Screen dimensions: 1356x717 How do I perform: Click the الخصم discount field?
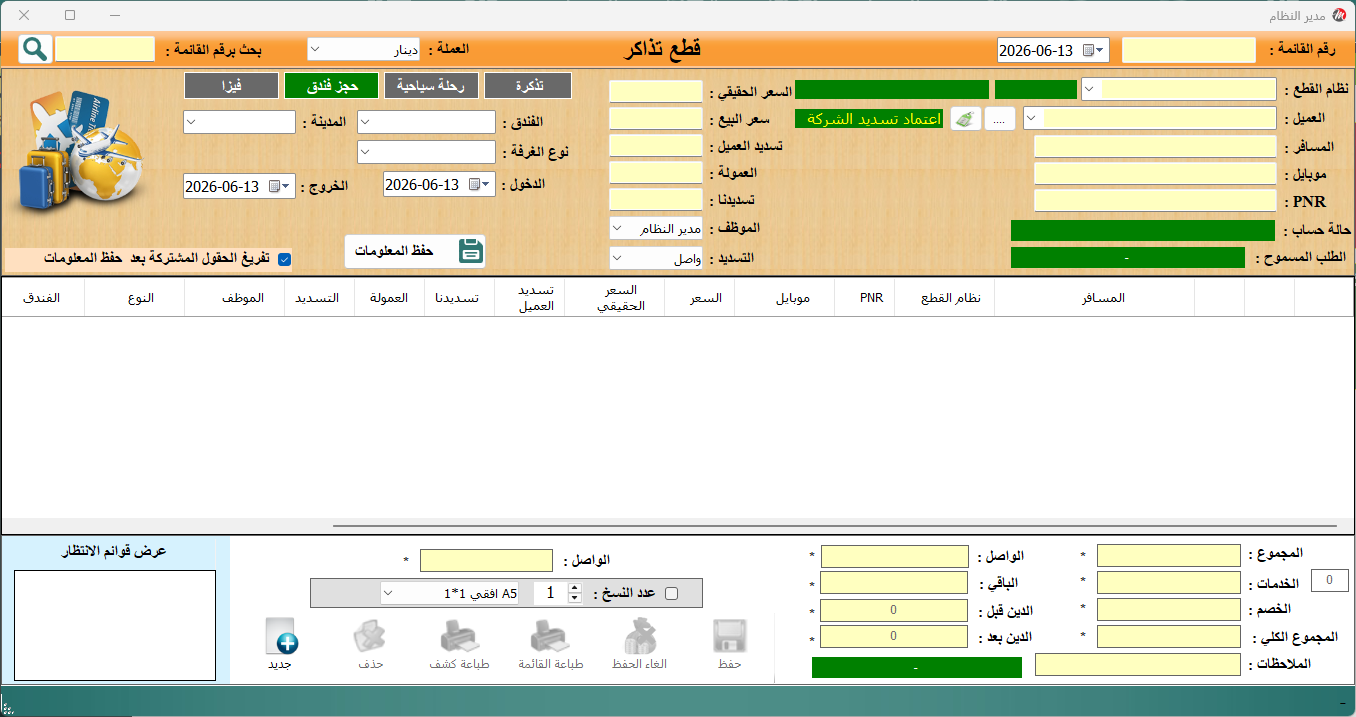1169,610
